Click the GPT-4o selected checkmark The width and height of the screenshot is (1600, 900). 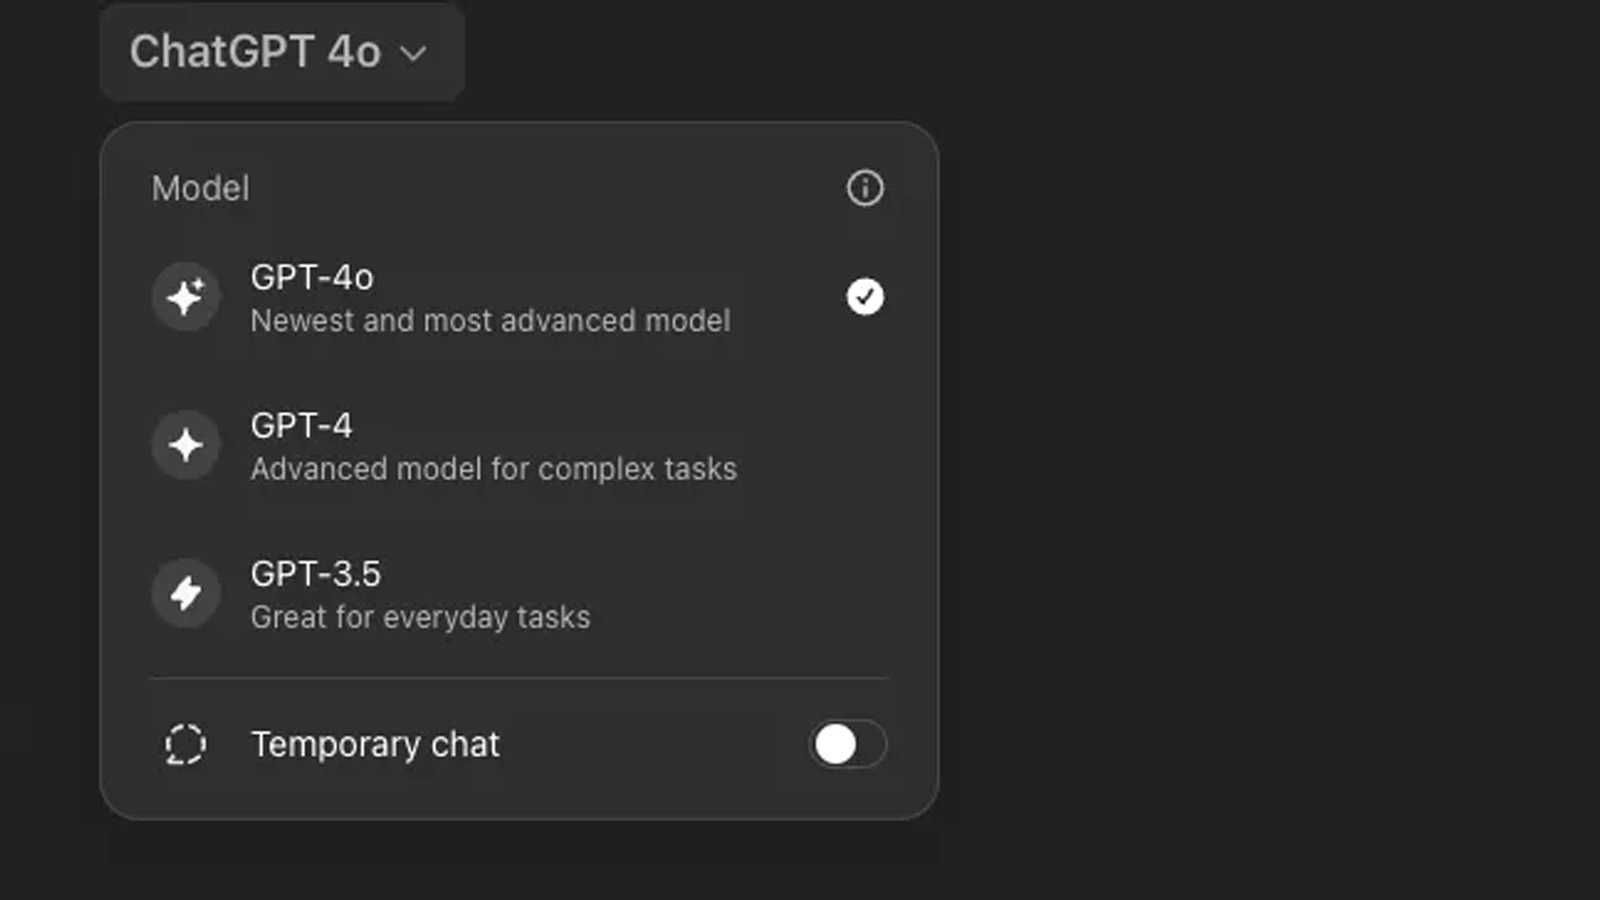tap(865, 297)
